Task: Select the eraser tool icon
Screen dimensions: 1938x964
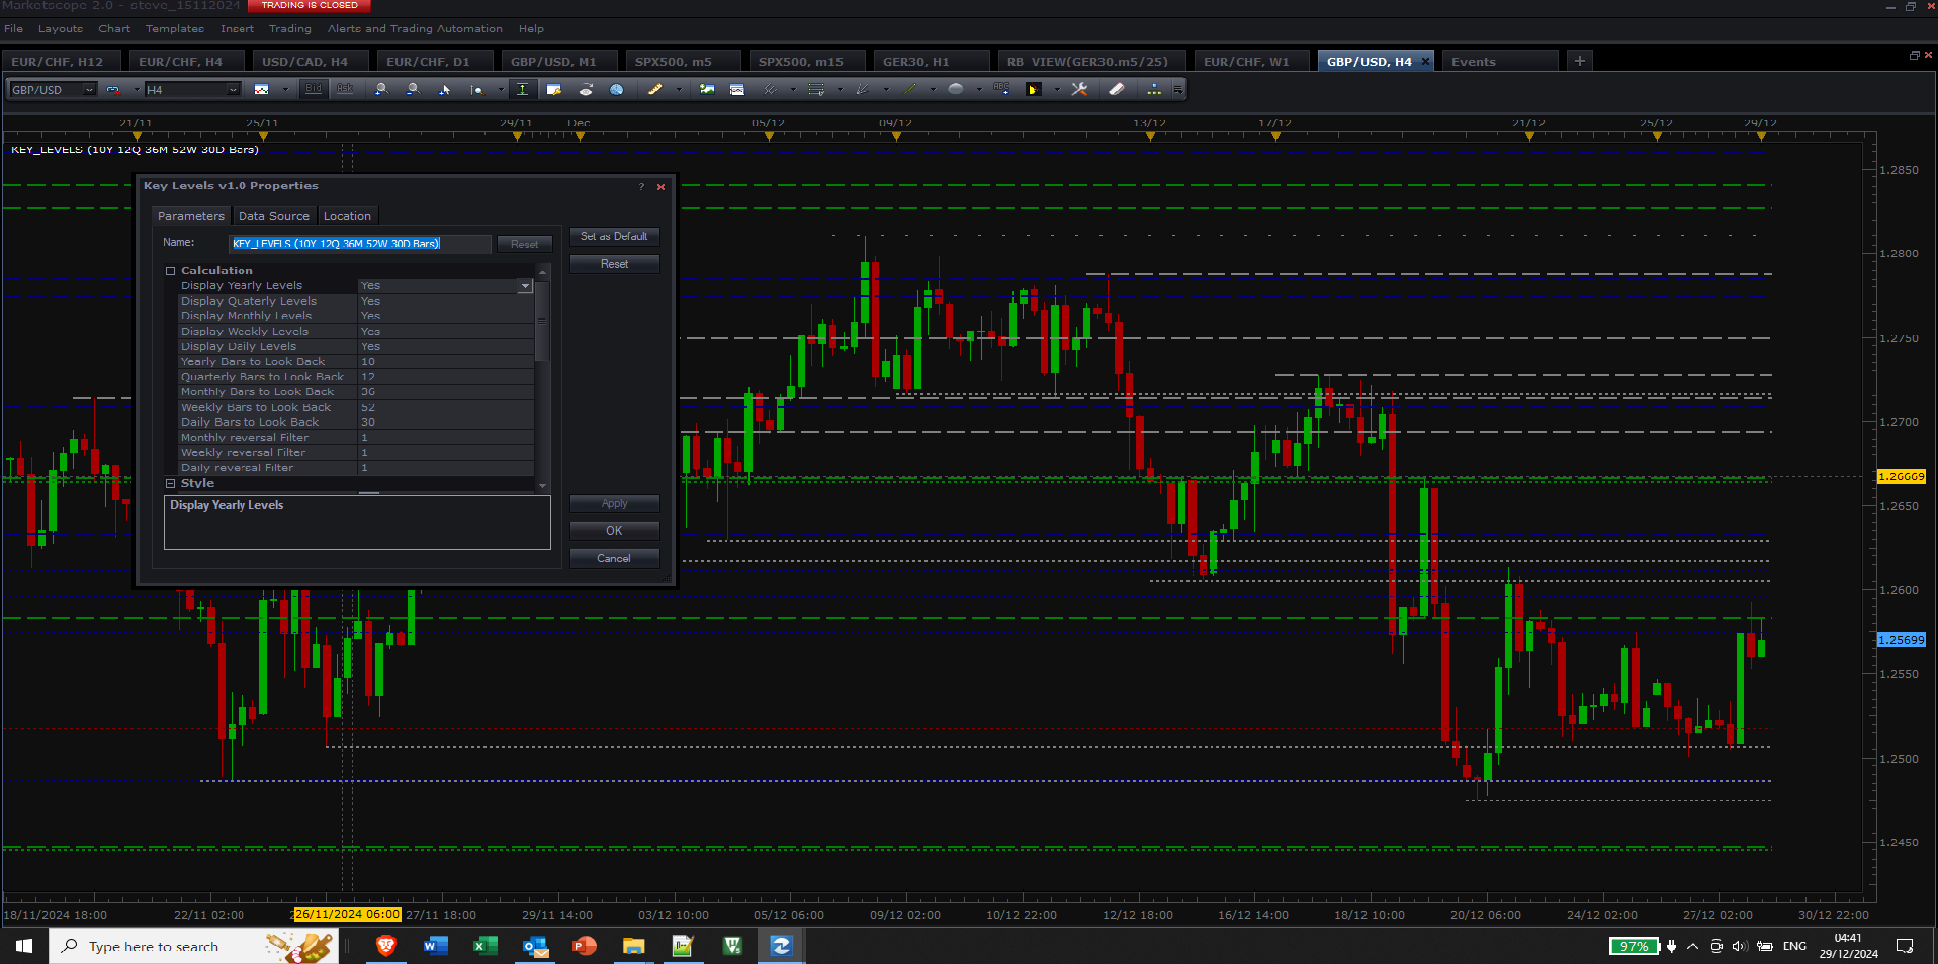Action: pos(1117,90)
